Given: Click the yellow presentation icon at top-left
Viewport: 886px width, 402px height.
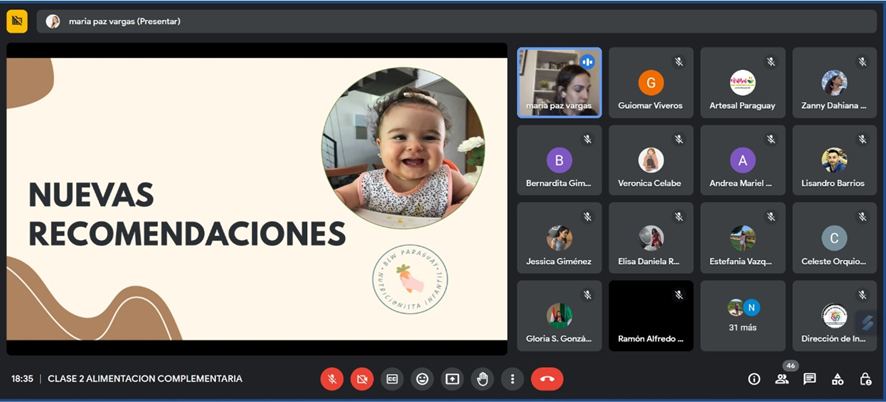Looking at the screenshot, I should (x=17, y=20).
